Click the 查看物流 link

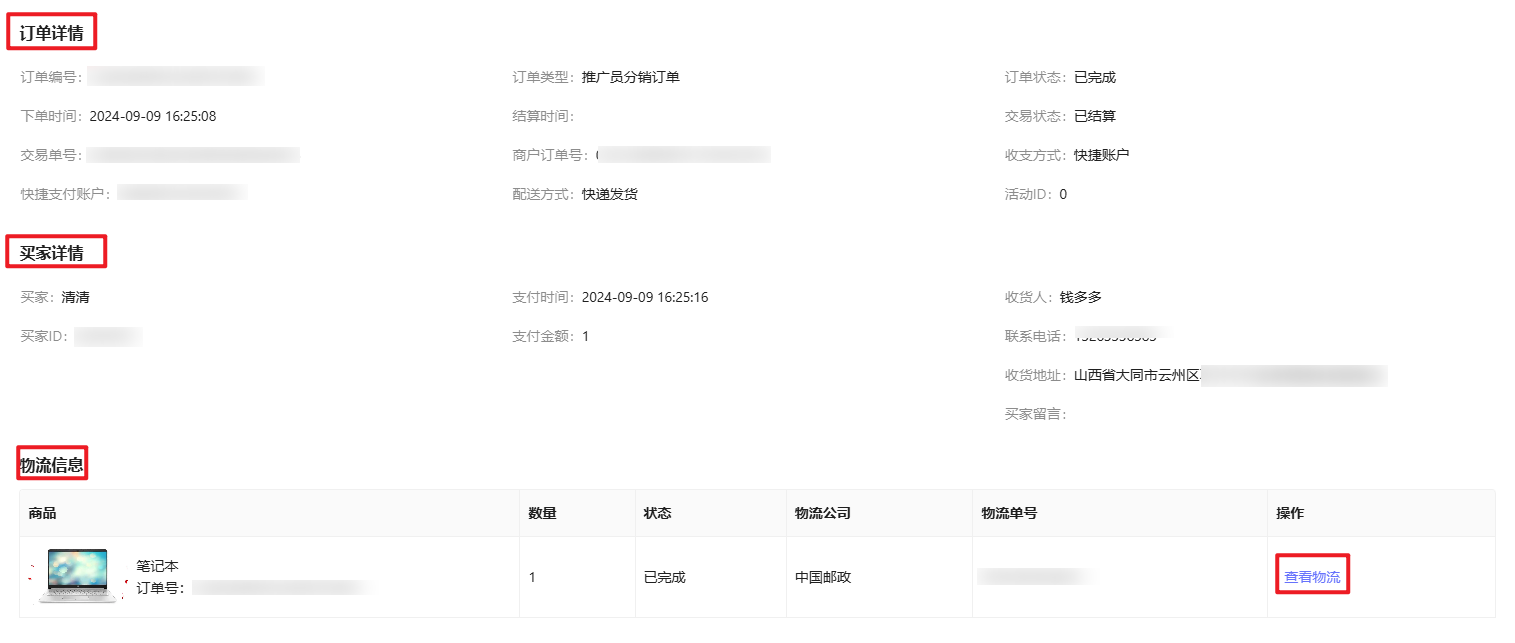[x=1312, y=577]
